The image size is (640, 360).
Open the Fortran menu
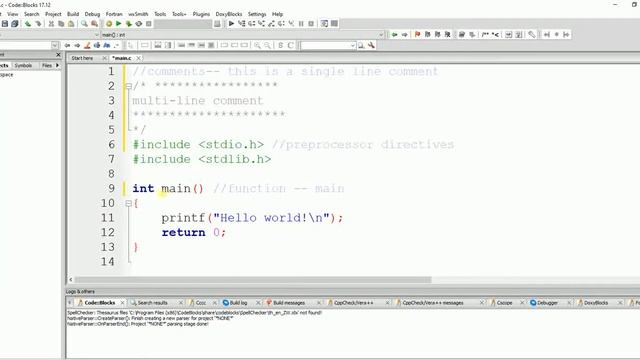click(114, 14)
